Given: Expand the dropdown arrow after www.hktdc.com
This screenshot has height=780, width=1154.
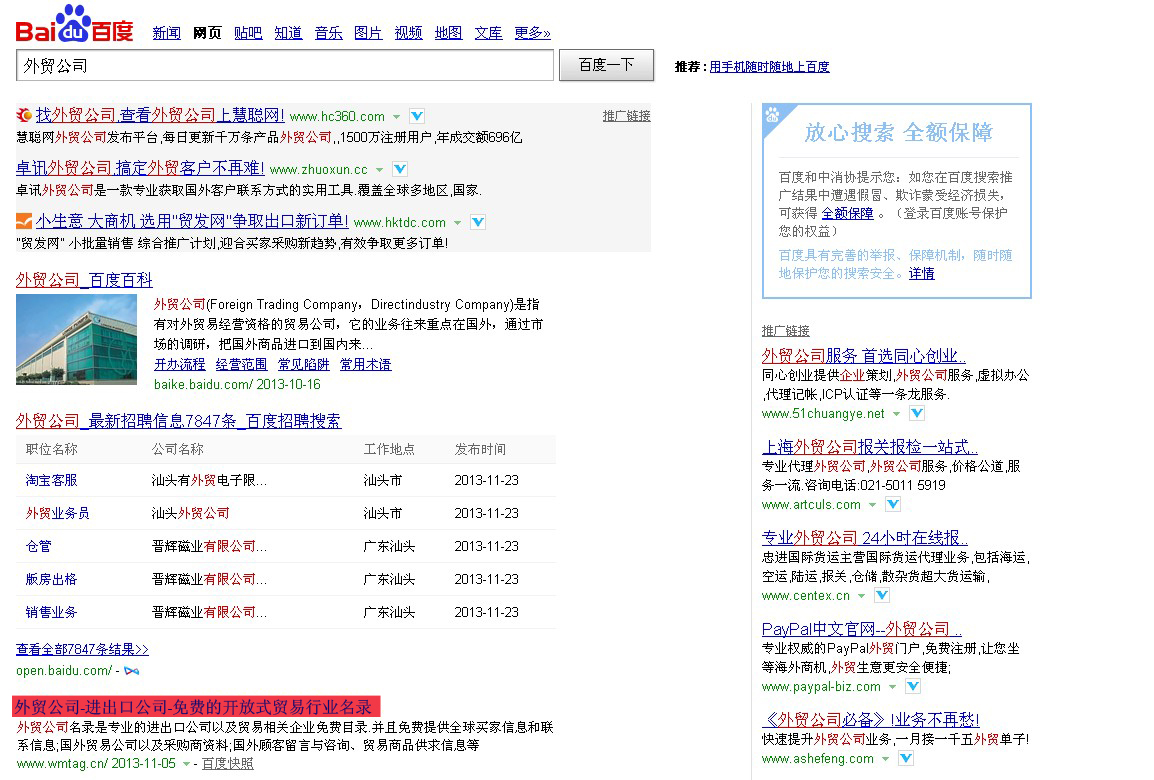Looking at the screenshot, I should click(x=458, y=223).
